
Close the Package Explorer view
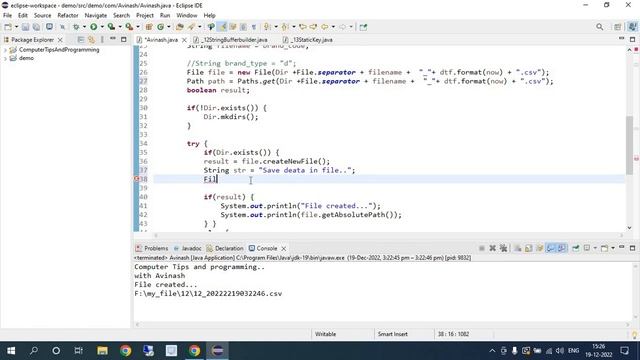[60, 40]
